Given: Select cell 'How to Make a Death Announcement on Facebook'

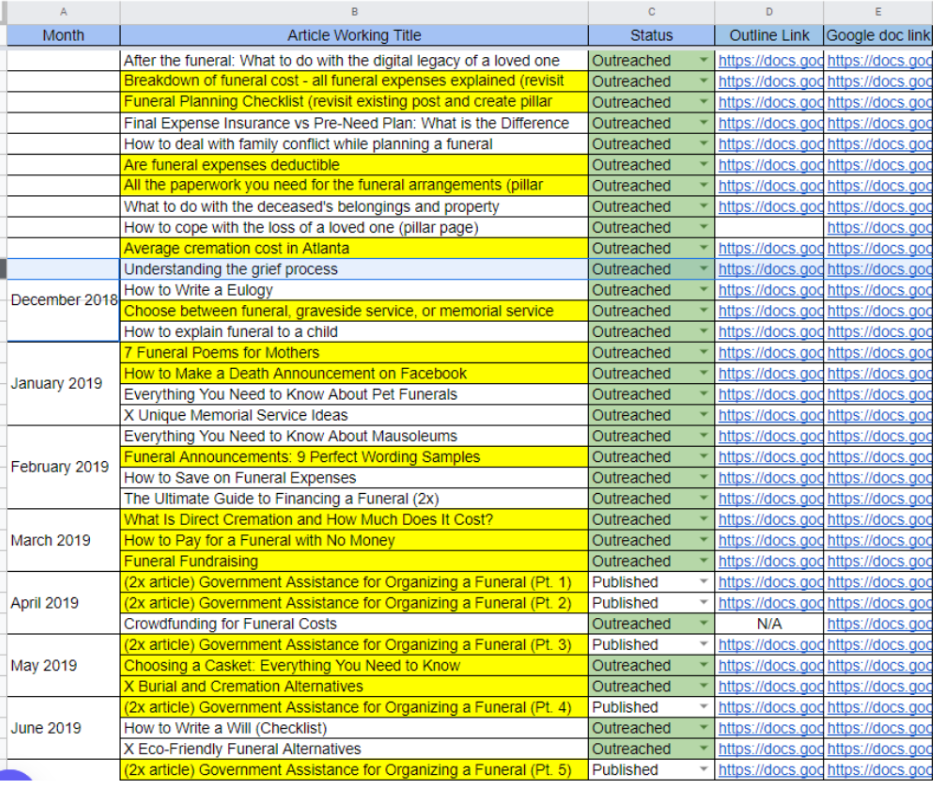Looking at the screenshot, I should point(356,375).
